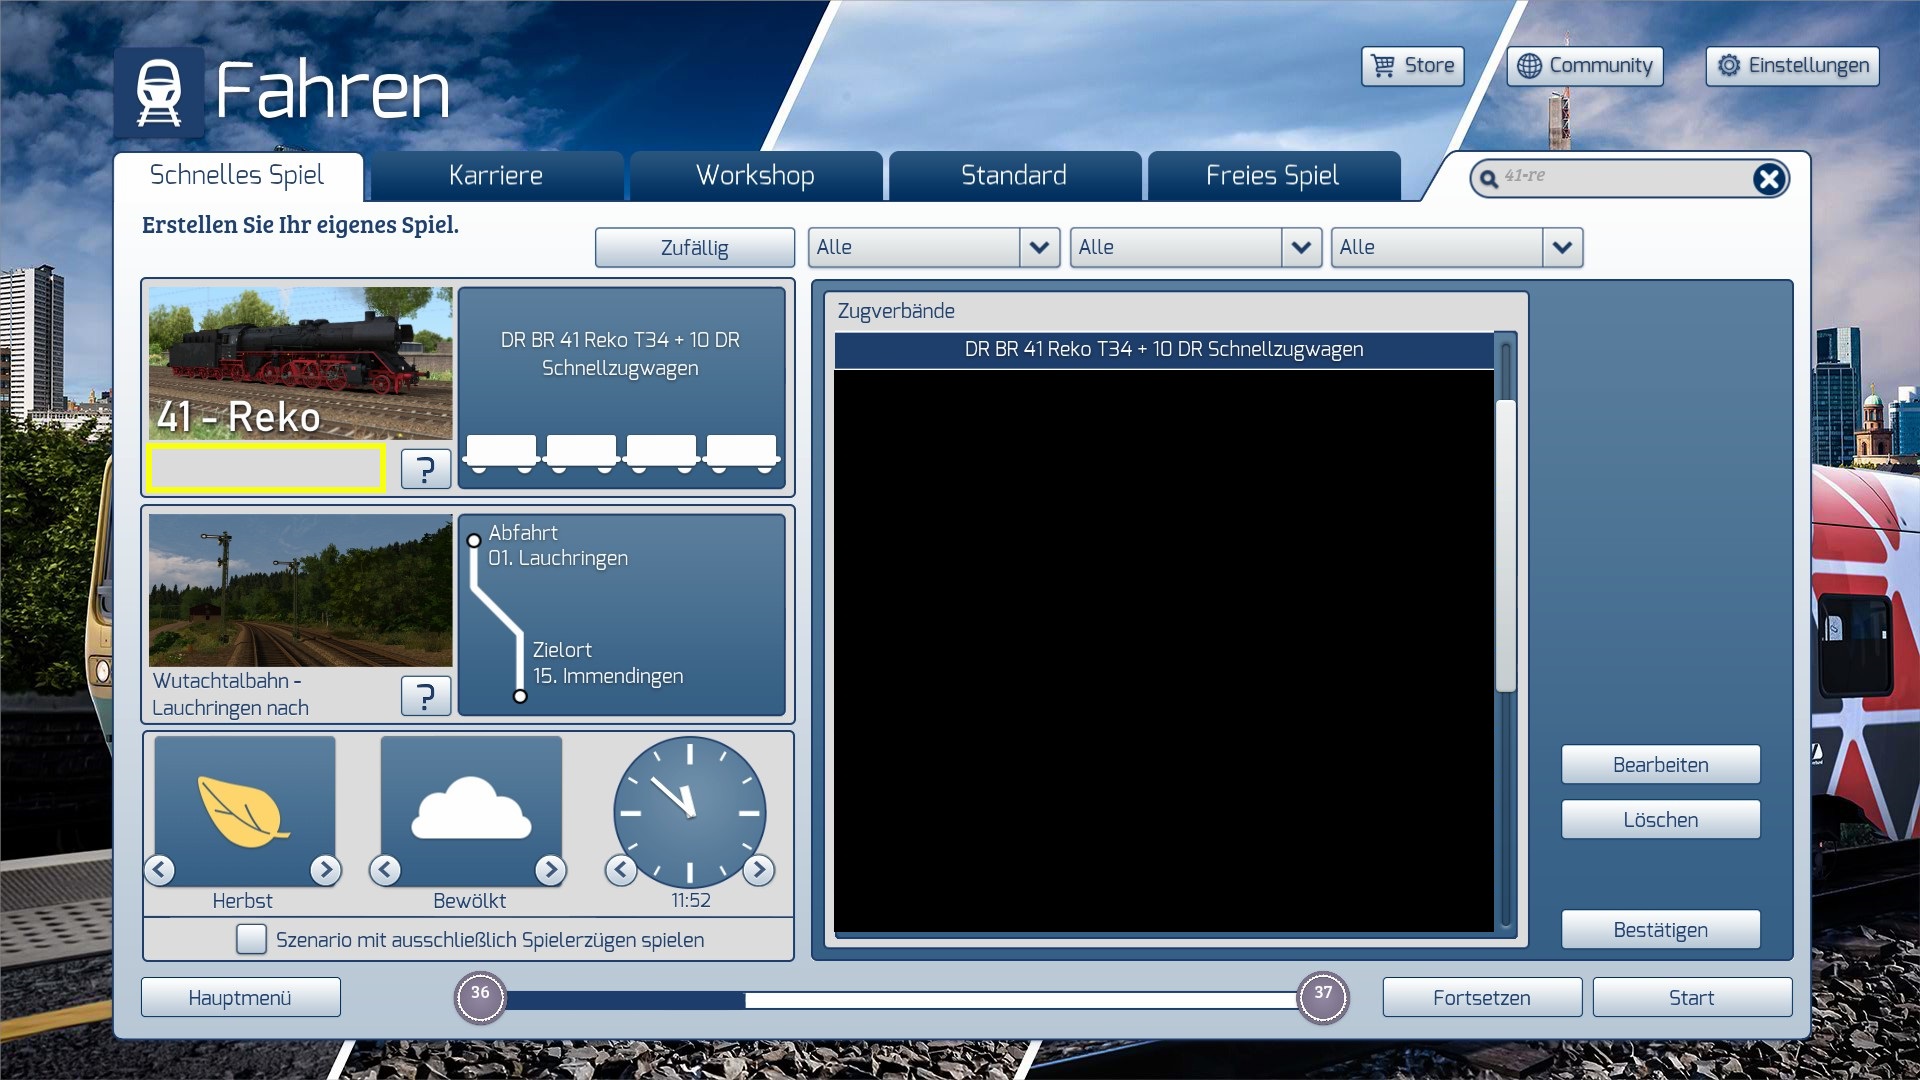Click the help question mark beside 41-Reko

[425, 468]
